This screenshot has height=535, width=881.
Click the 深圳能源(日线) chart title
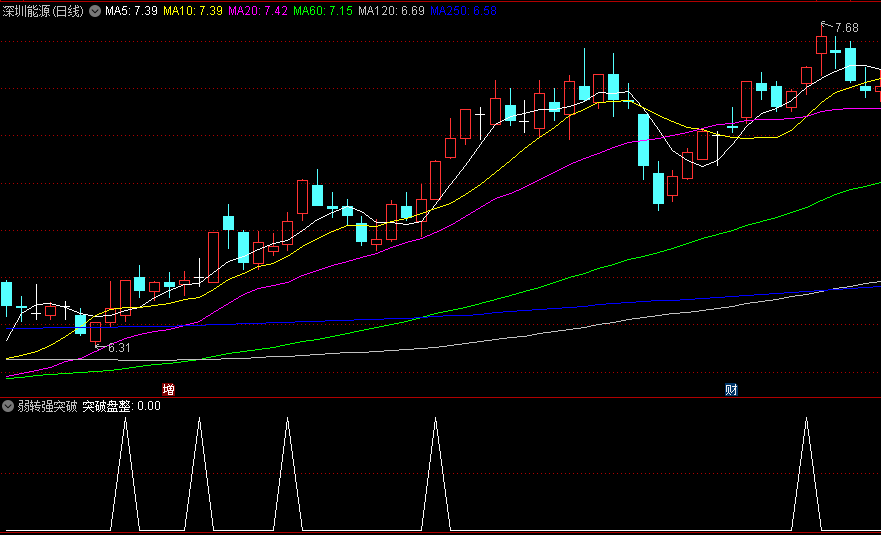point(43,11)
